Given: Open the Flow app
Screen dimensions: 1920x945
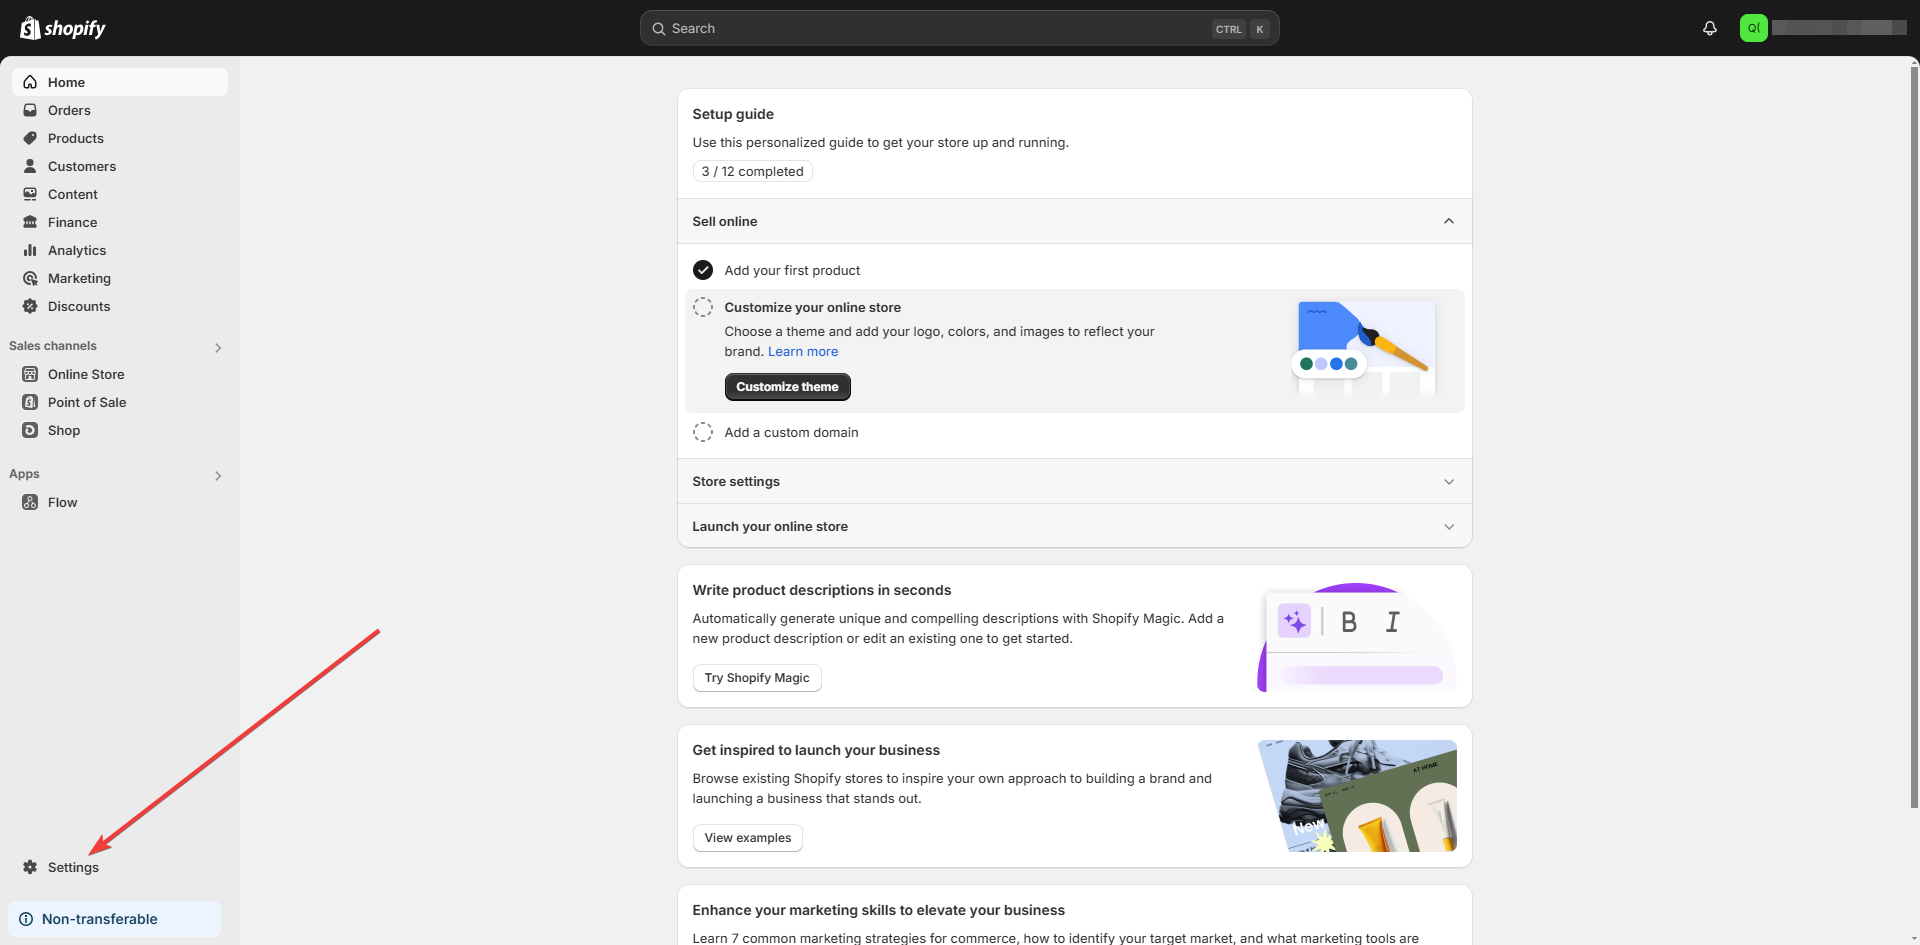Looking at the screenshot, I should 63,502.
